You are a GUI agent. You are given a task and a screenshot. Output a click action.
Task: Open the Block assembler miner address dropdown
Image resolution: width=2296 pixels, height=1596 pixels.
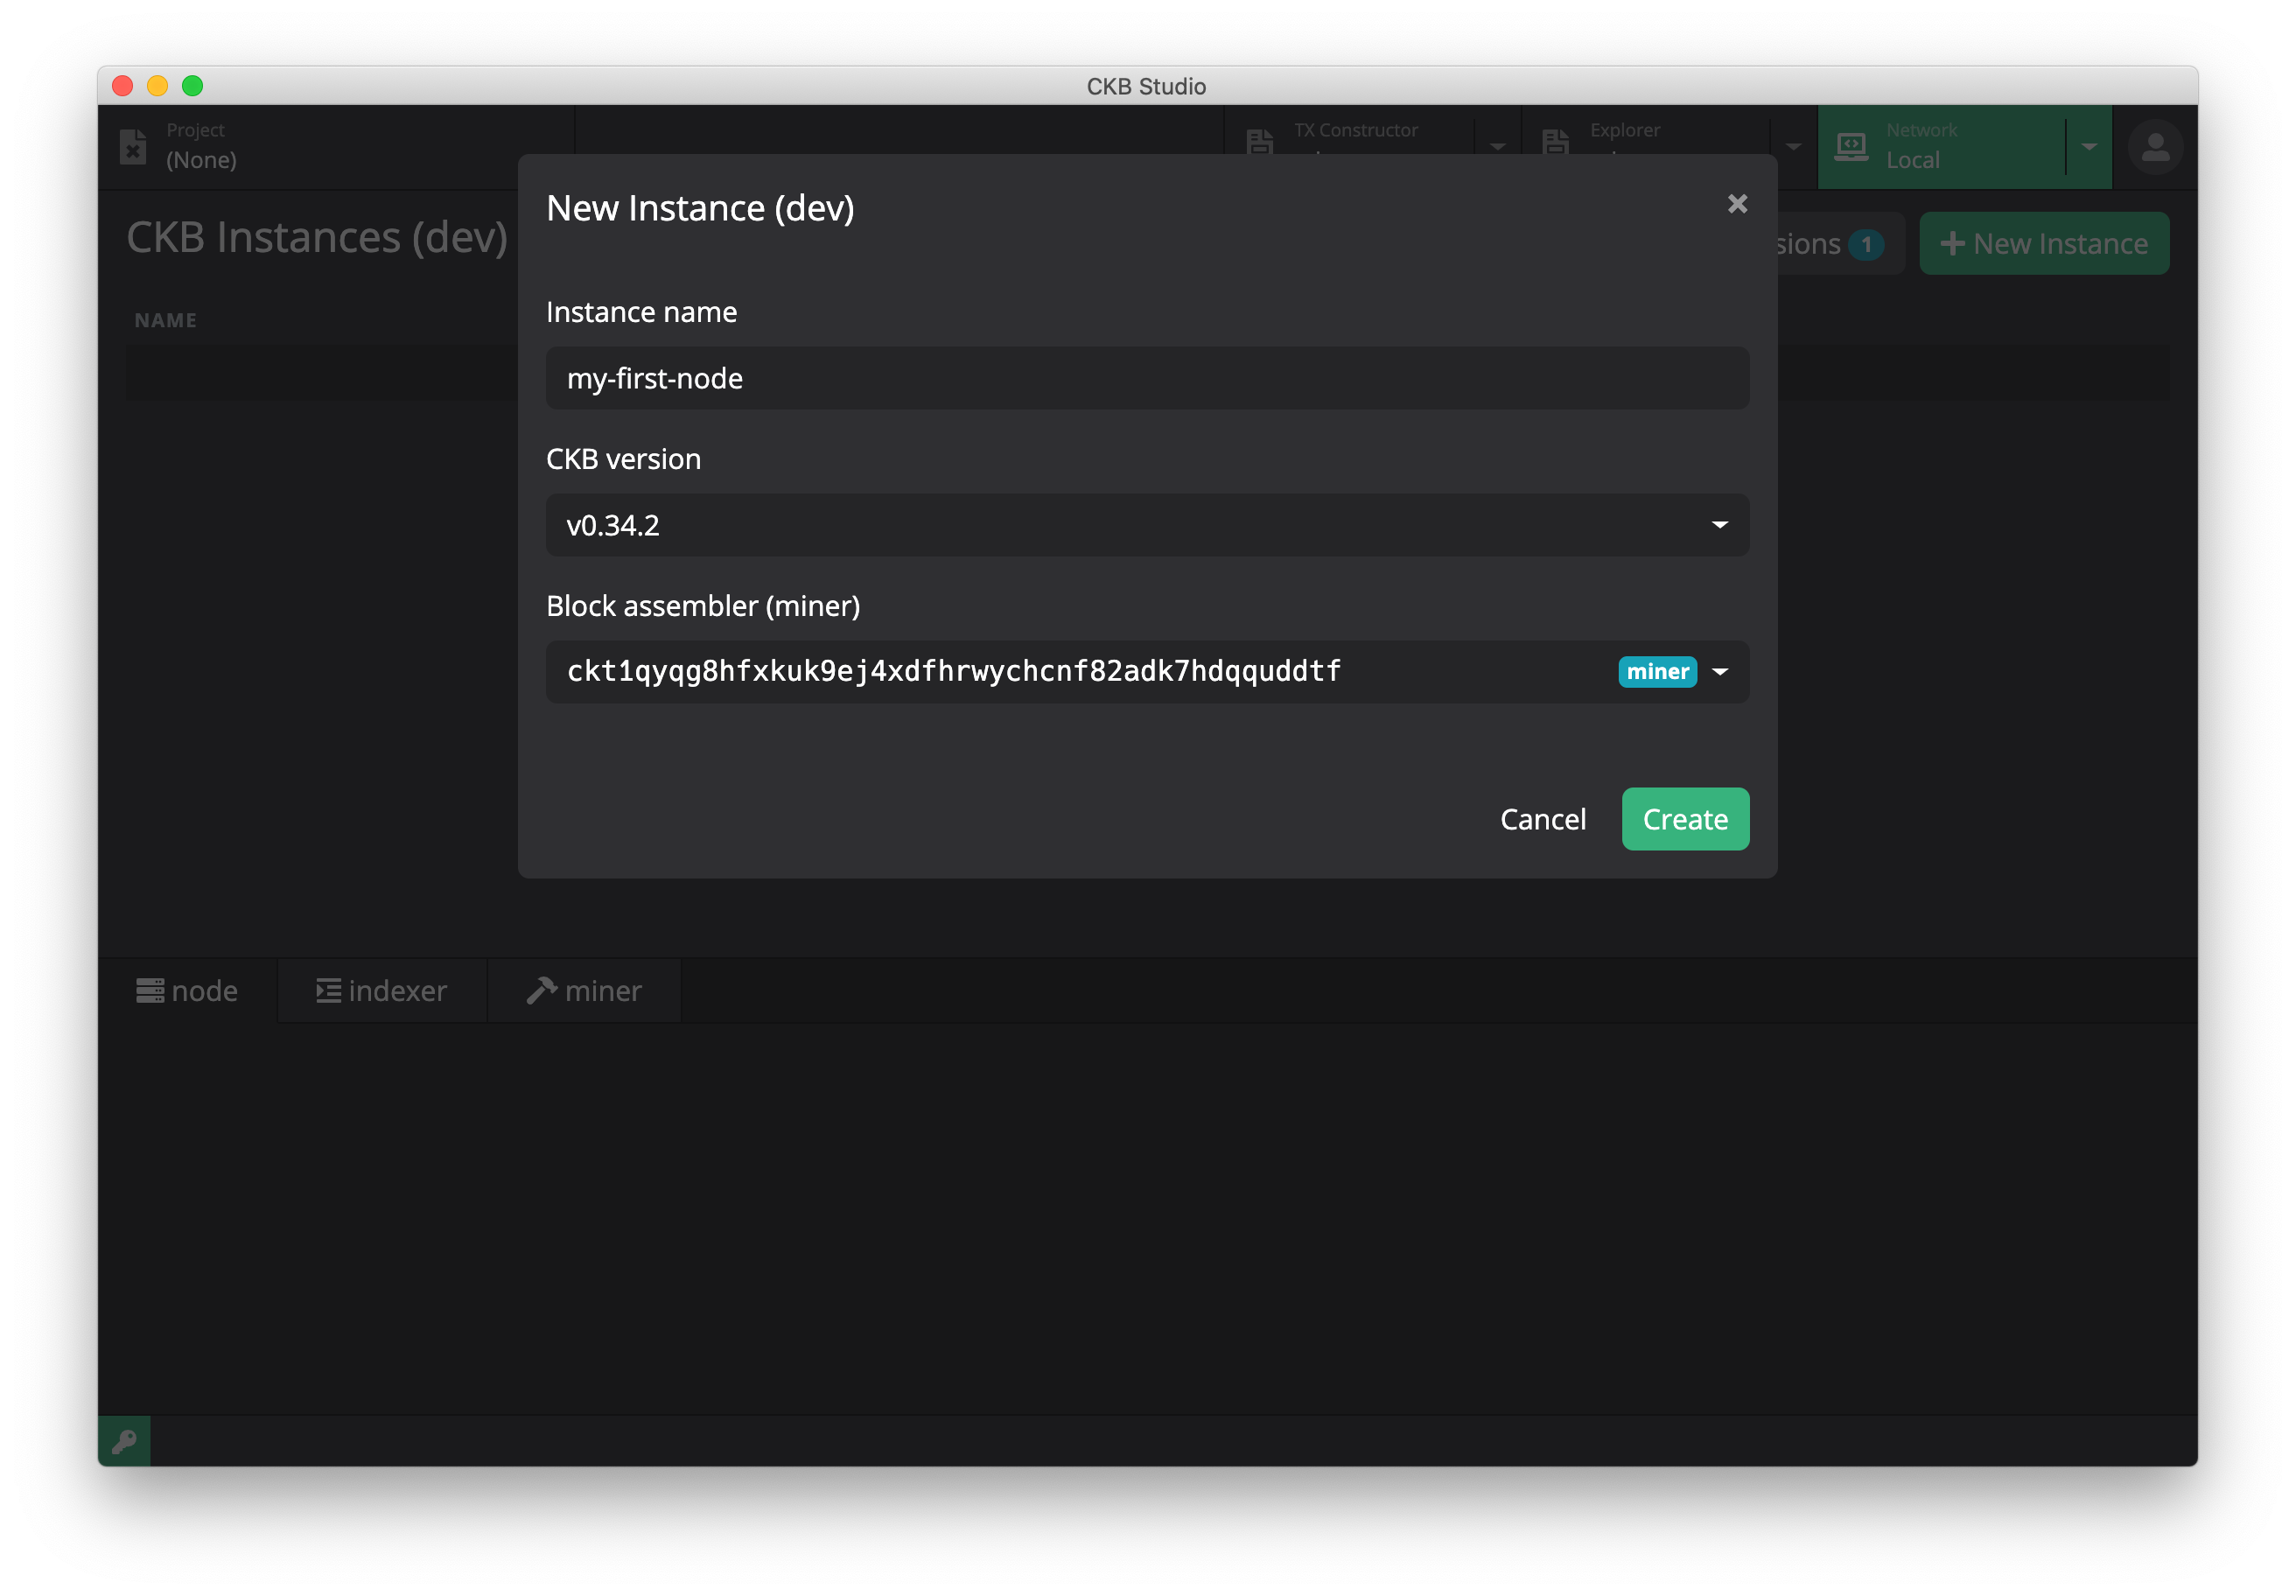(x=1719, y=672)
